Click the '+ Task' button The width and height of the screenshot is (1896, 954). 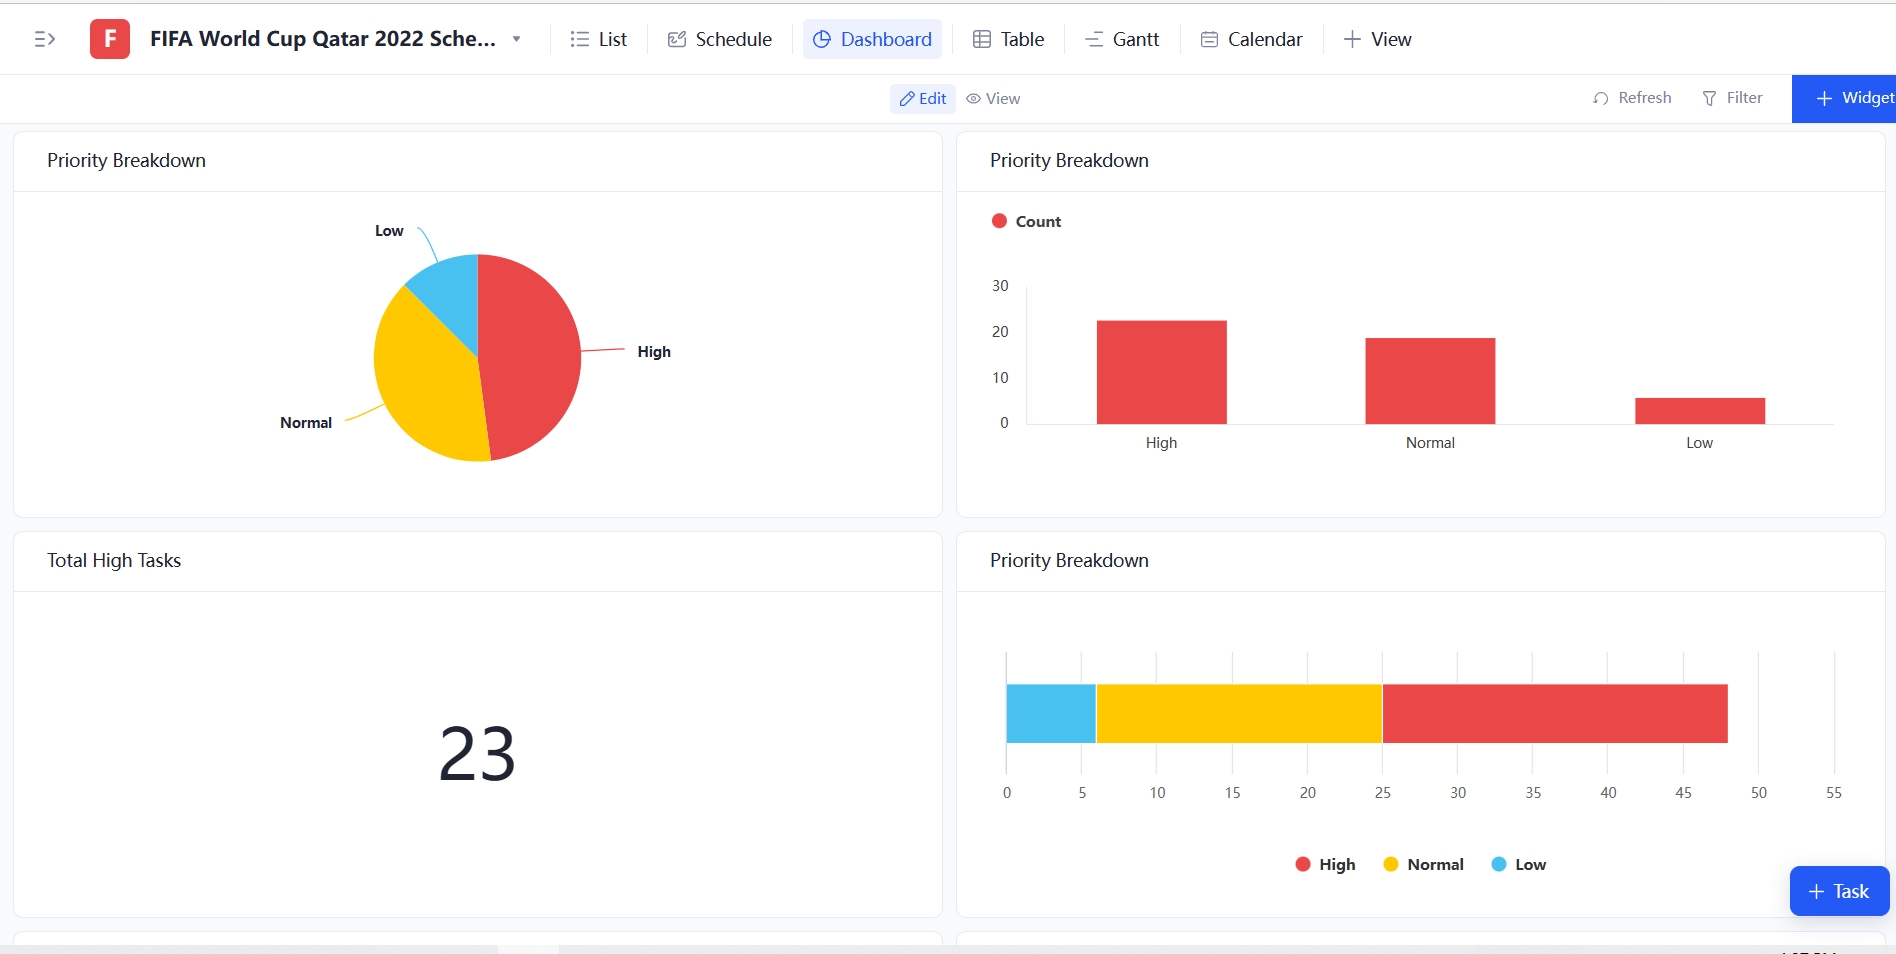coord(1838,891)
